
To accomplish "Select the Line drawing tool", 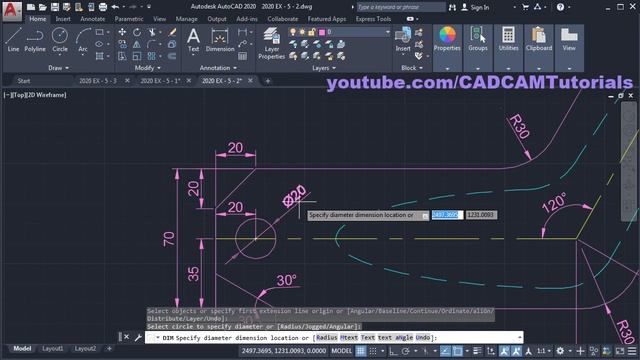I will (13, 40).
